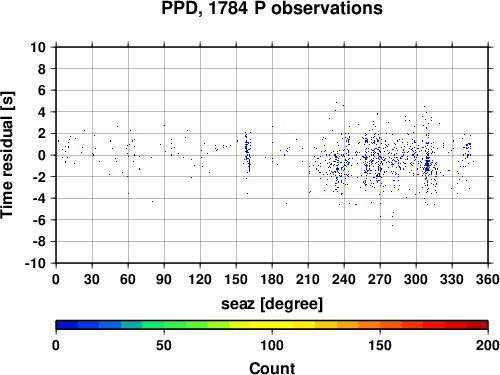Screen dimensions: 500x375
Task: Click the y-axis tick label 0
Action: pos(42,155)
